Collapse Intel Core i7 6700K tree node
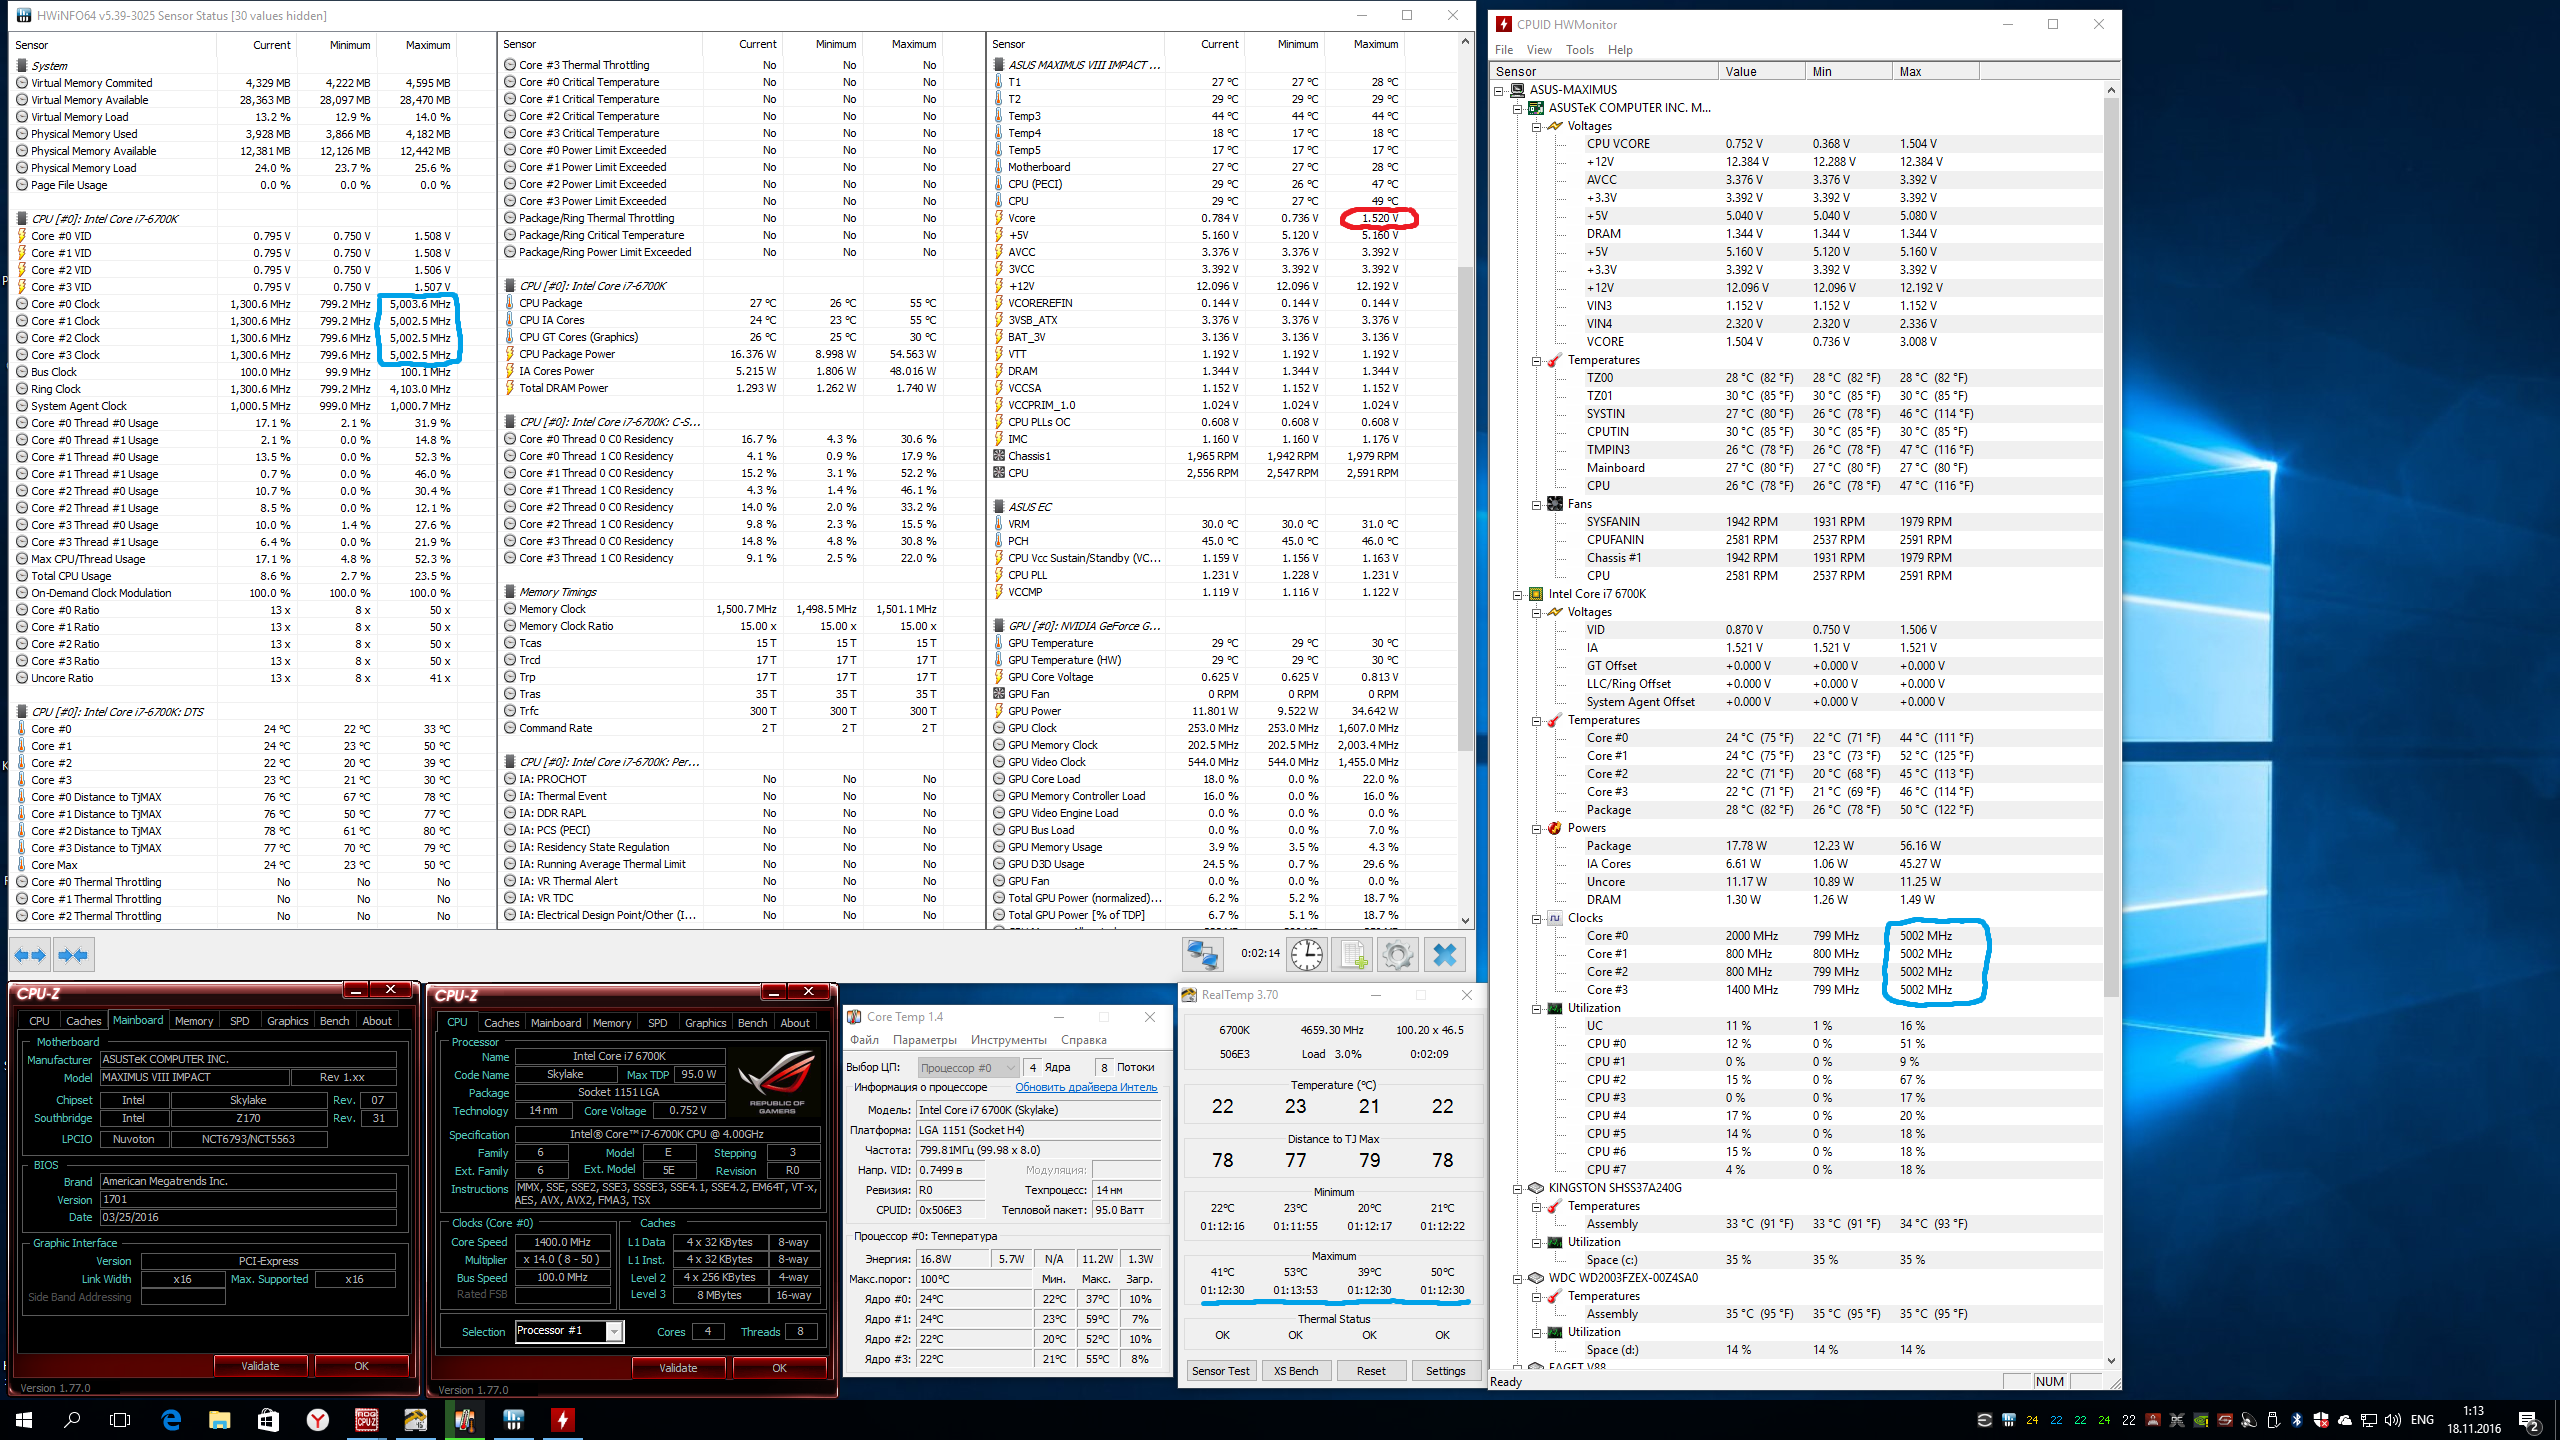Image resolution: width=2560 pixels, height=1440 pixels. (1518, 594)
